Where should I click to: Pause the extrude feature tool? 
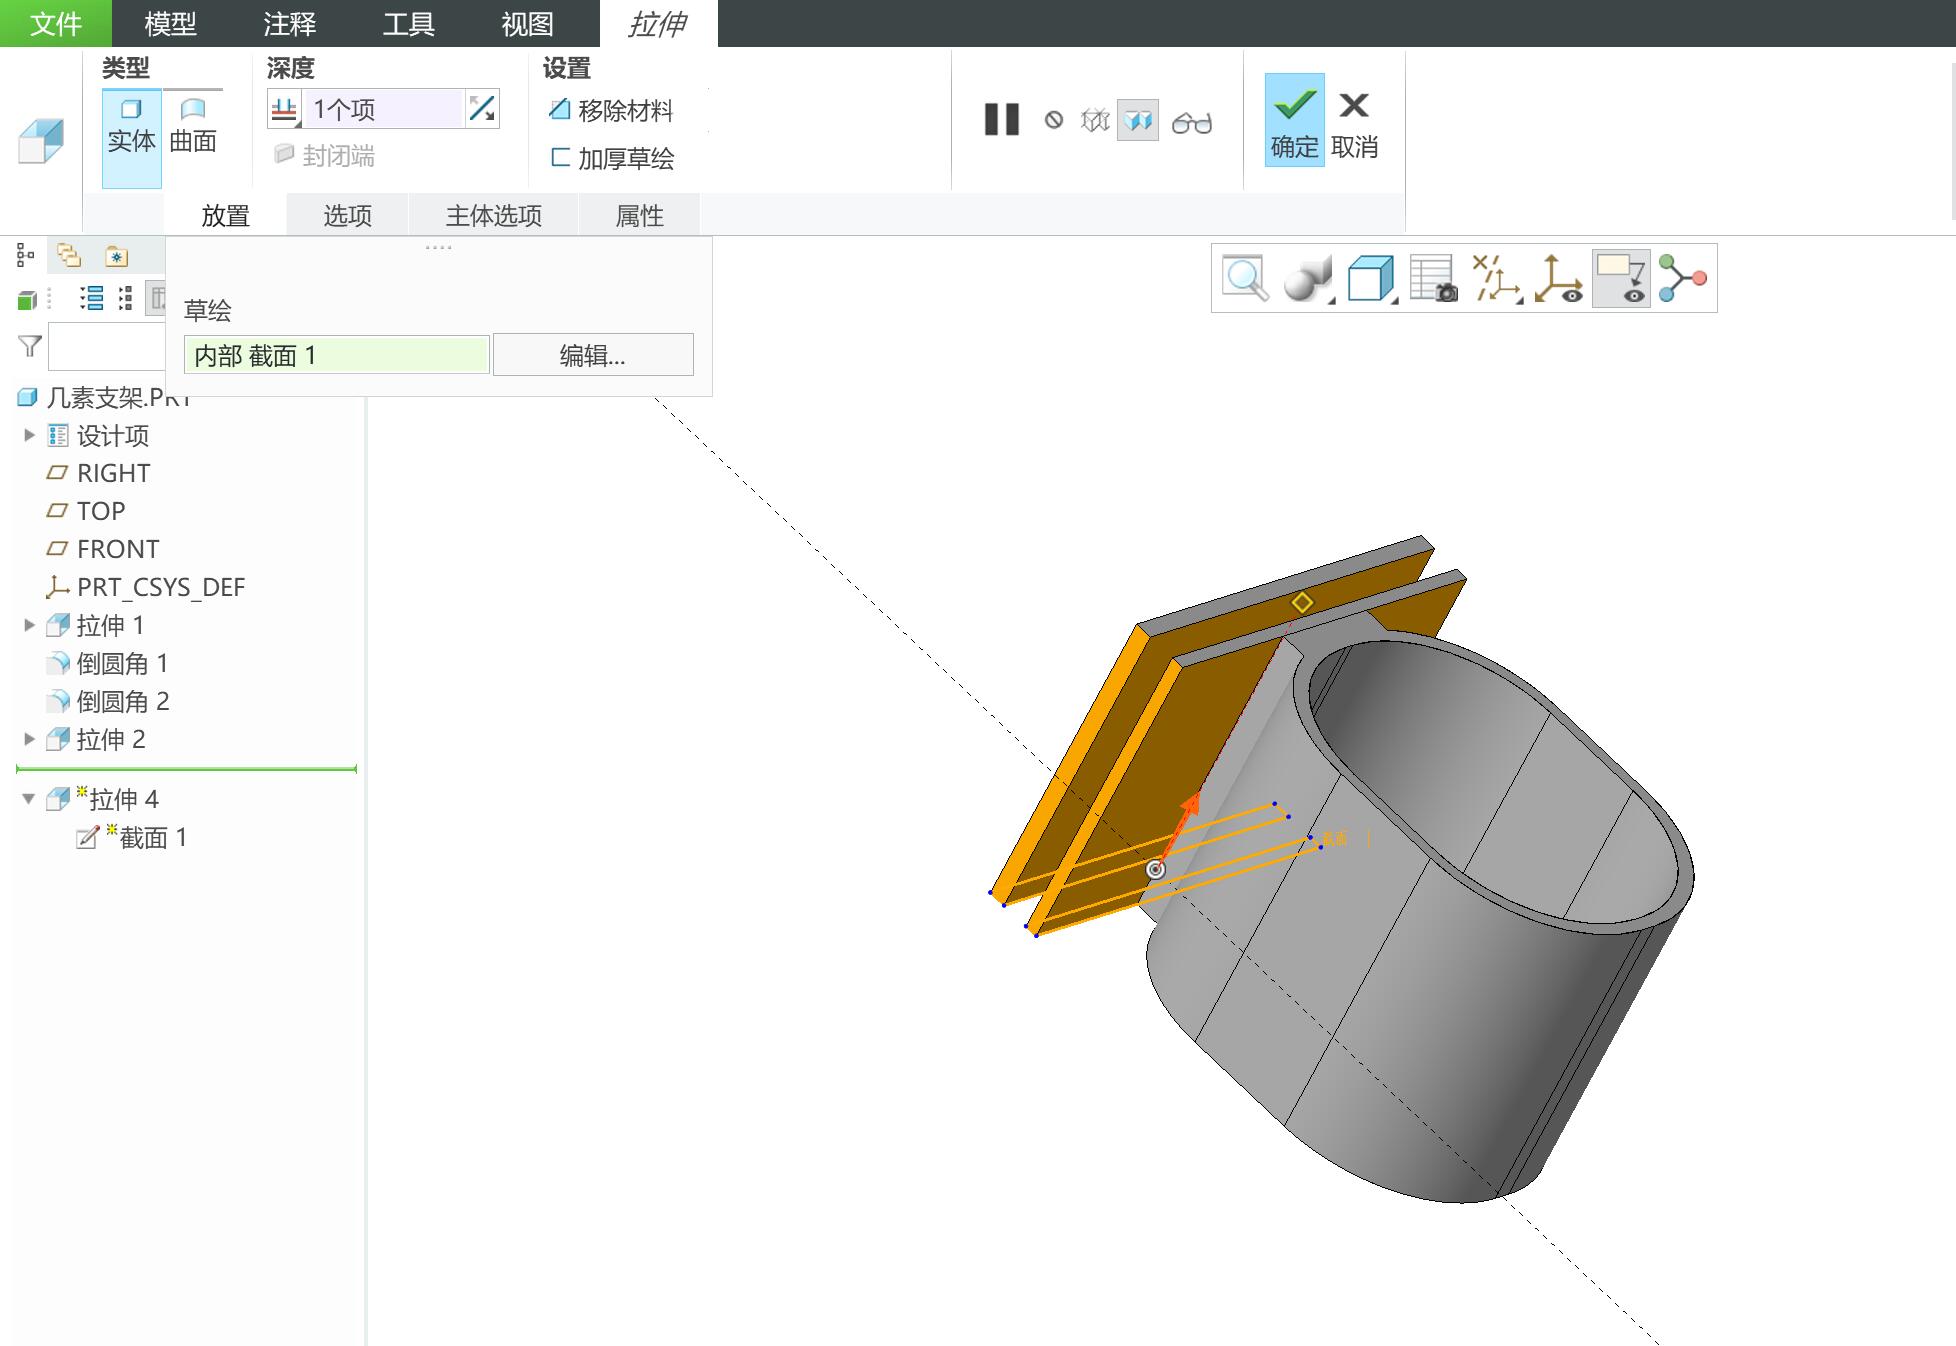[x=1001, y=120]
